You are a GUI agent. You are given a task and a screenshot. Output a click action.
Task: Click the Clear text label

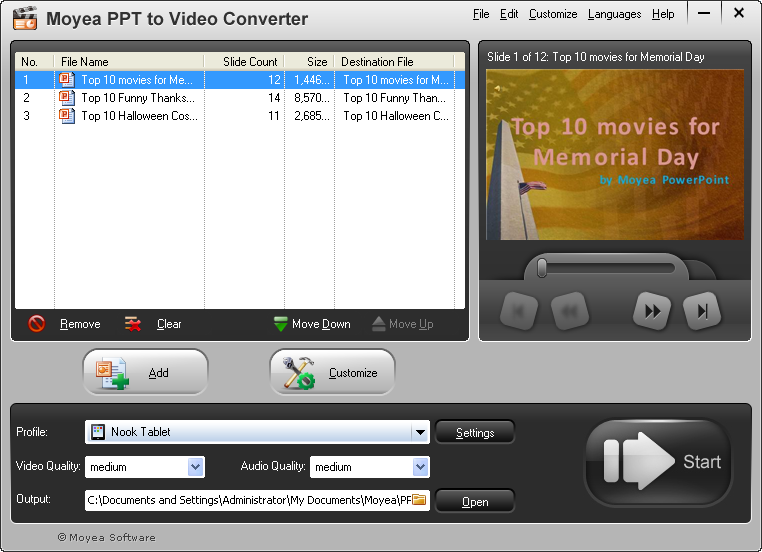[x=169, y=324]
